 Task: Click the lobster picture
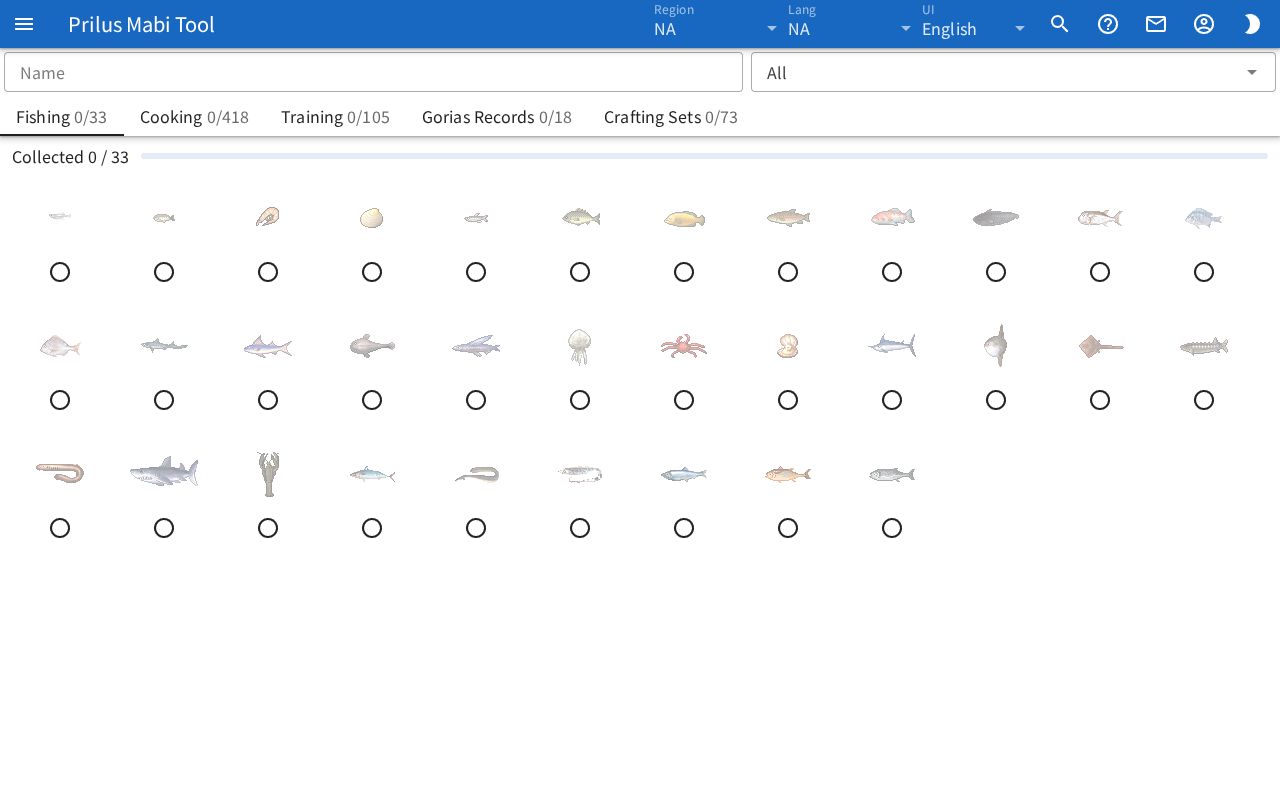tap(268, 474)
